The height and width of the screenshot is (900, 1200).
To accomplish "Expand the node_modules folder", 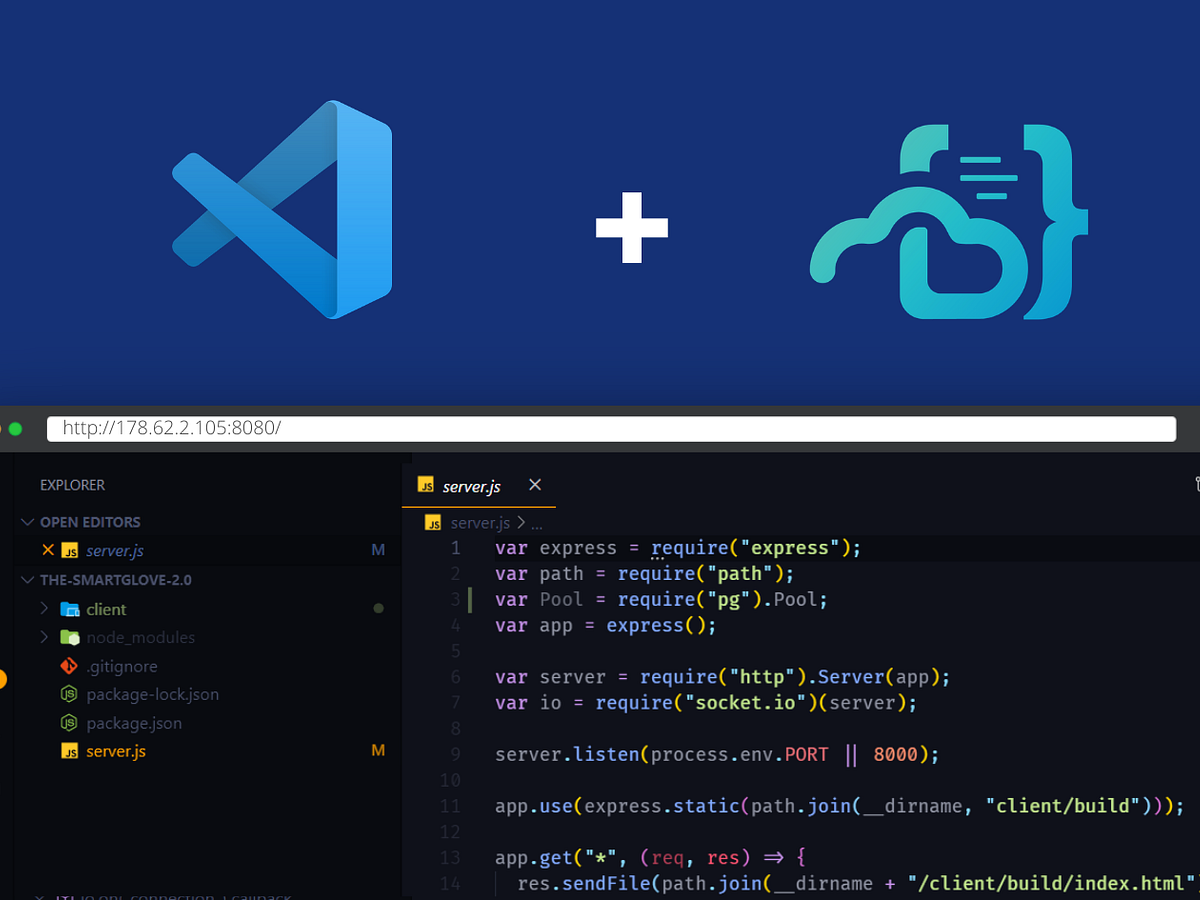I will [44, 637].
